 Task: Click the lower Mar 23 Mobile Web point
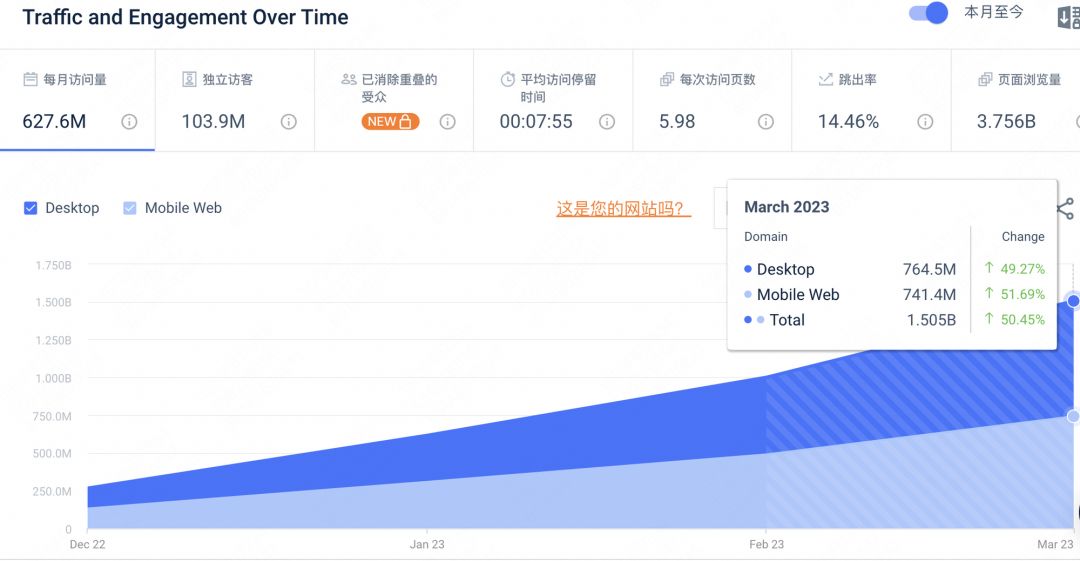[x=1073, y=416]
